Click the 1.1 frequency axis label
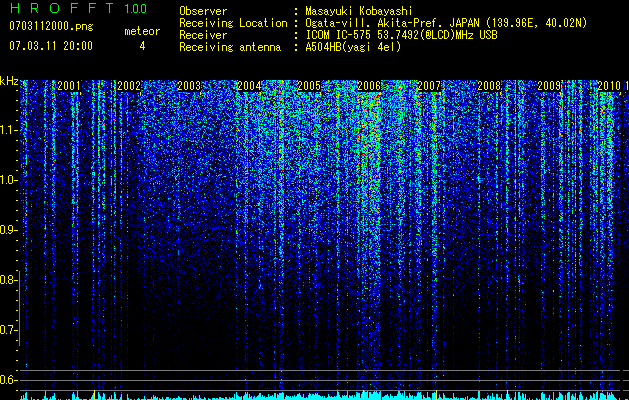The image size is (629, 400). [8, 130]
